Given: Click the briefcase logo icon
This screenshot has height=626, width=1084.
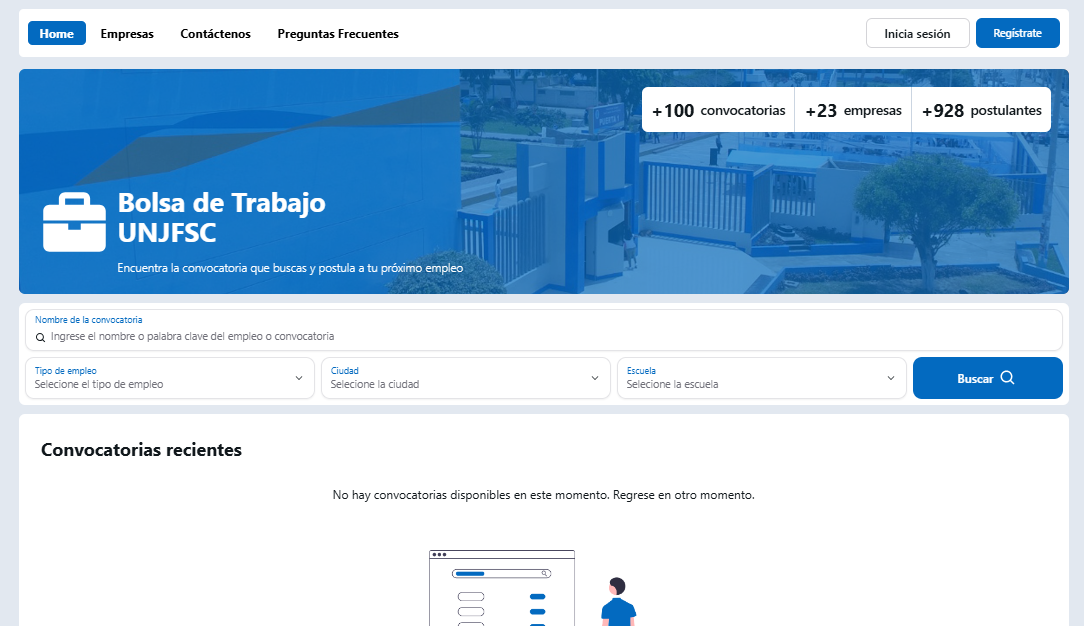Looking at the screenshot, I should click(73, 220).
